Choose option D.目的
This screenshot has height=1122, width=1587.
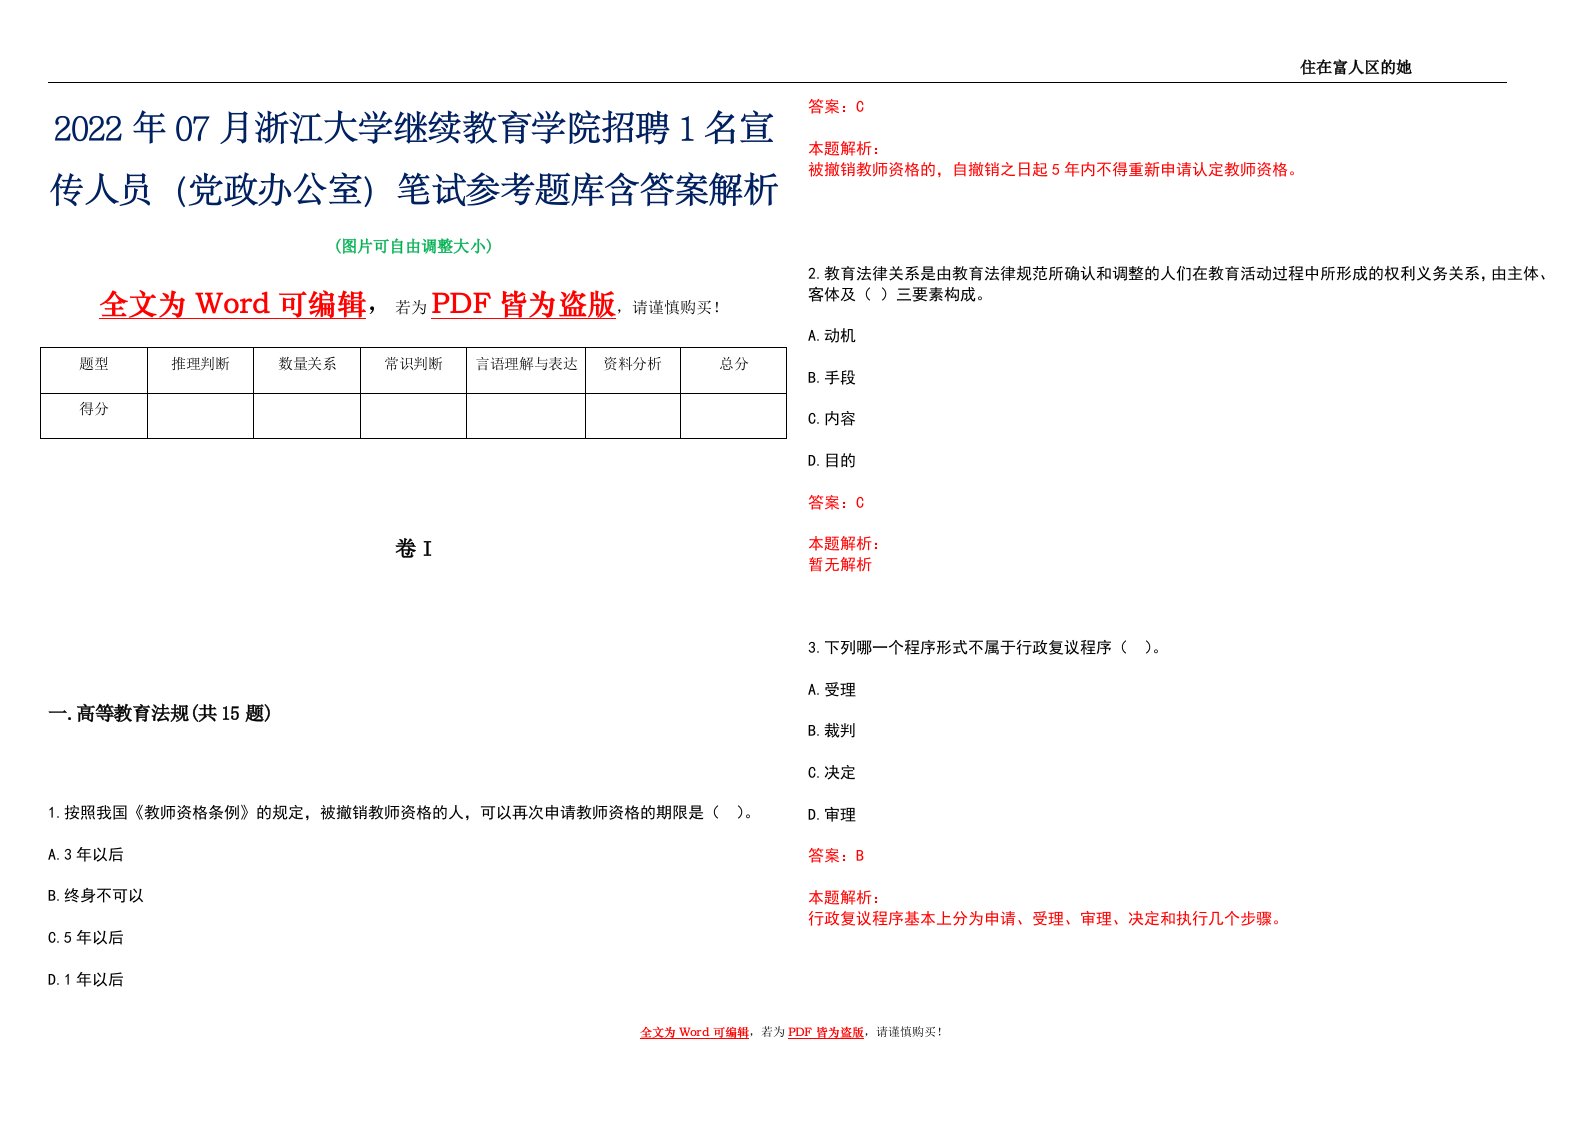click(832, 461)
